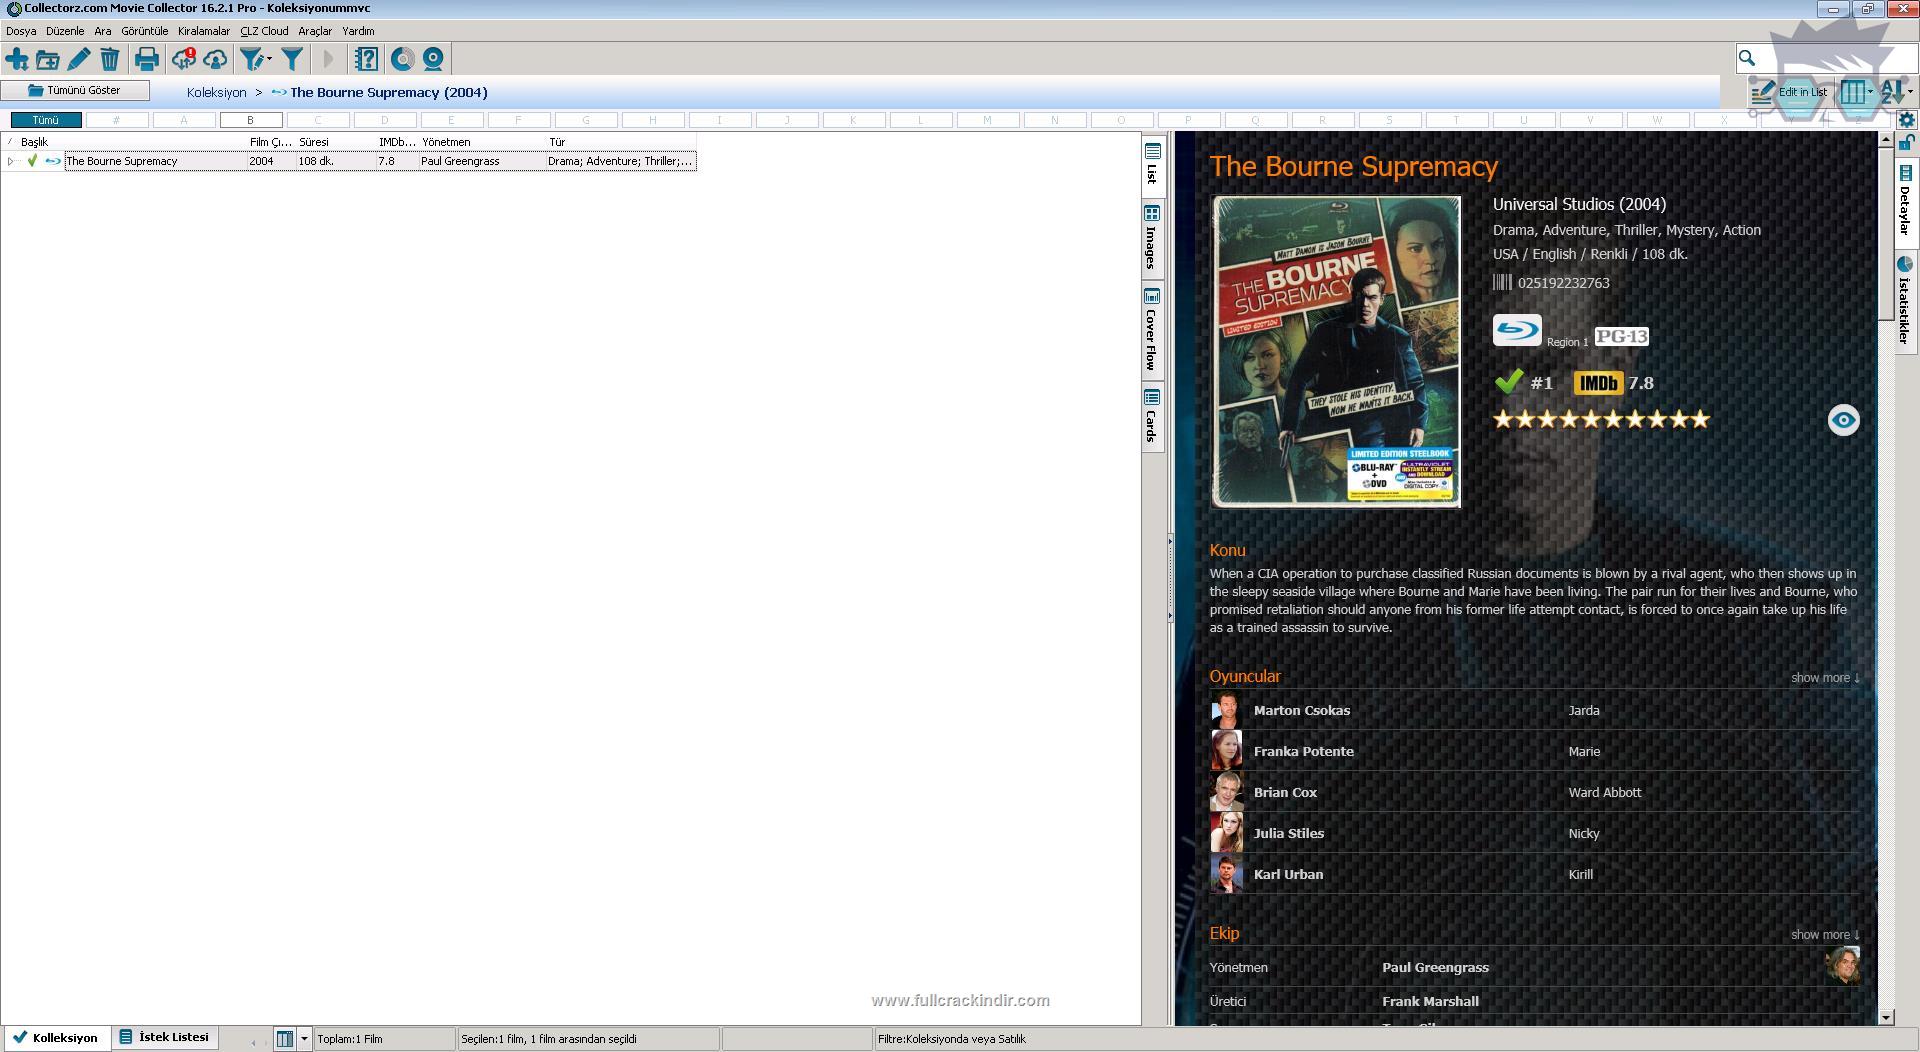
Task: Select the Tümü alphabet filter button
Action: [x=46, y=120]
